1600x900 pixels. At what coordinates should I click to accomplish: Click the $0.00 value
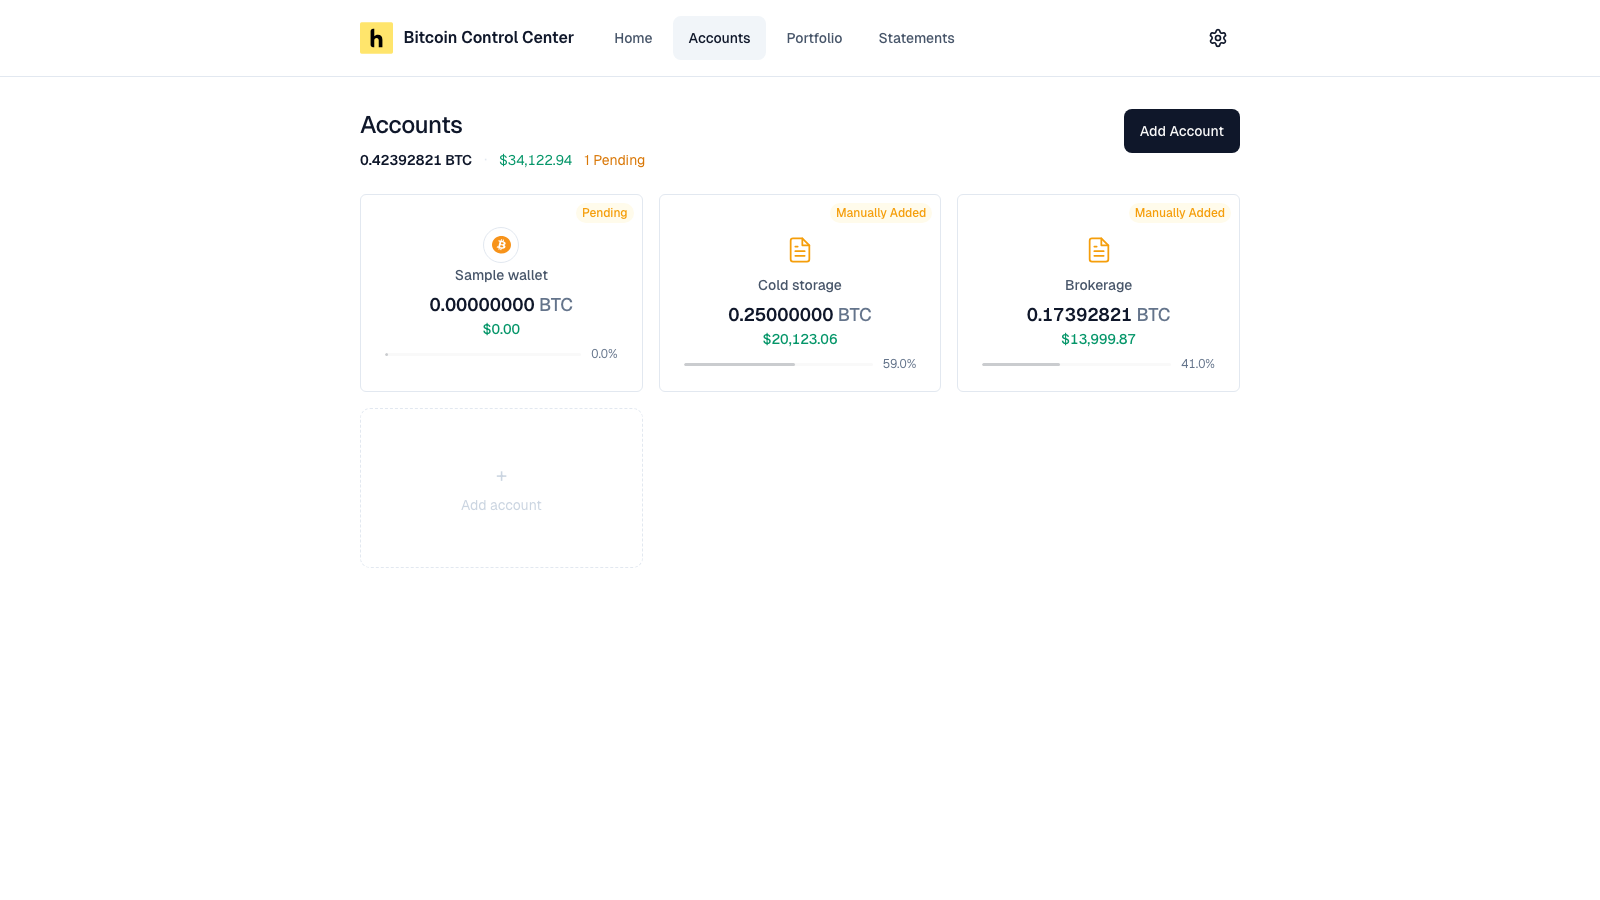tap(501, 329)
